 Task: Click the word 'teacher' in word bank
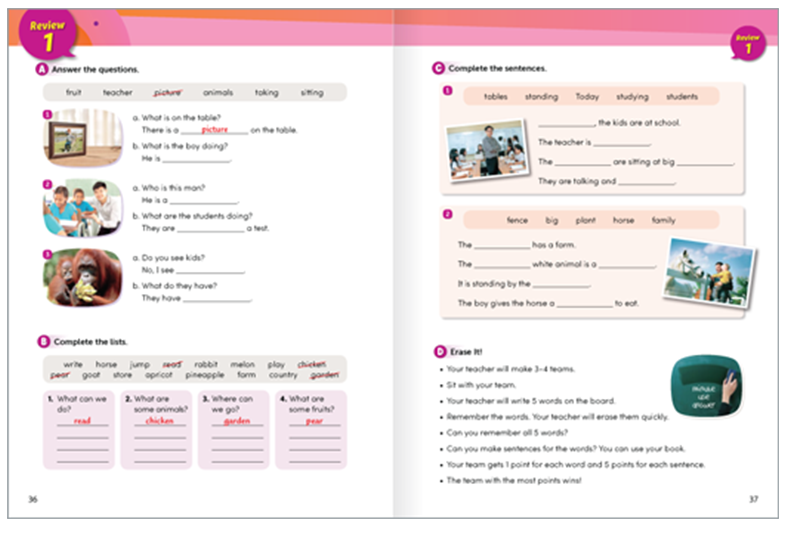click(118, 92)
